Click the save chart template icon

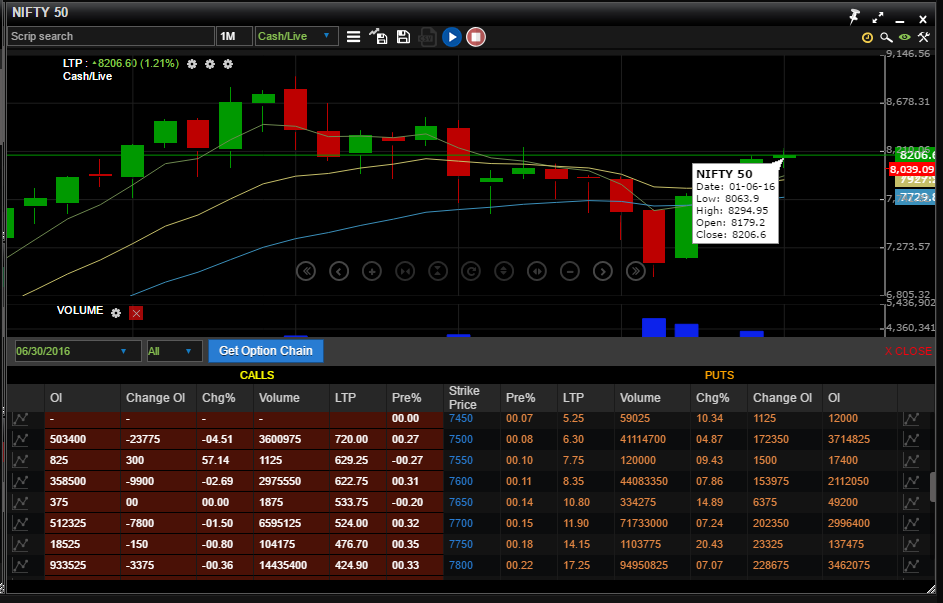[378, 37]
